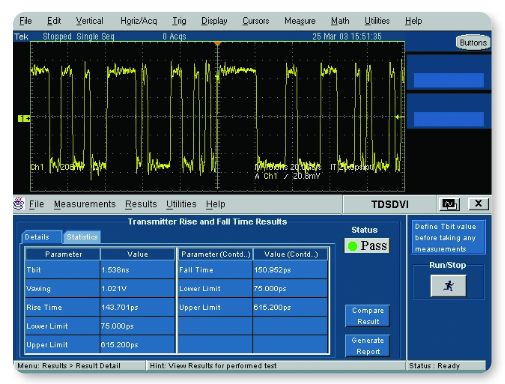Click the Parameter (Contd..) column header
The image size is (505, 384).
coord(216,254)
